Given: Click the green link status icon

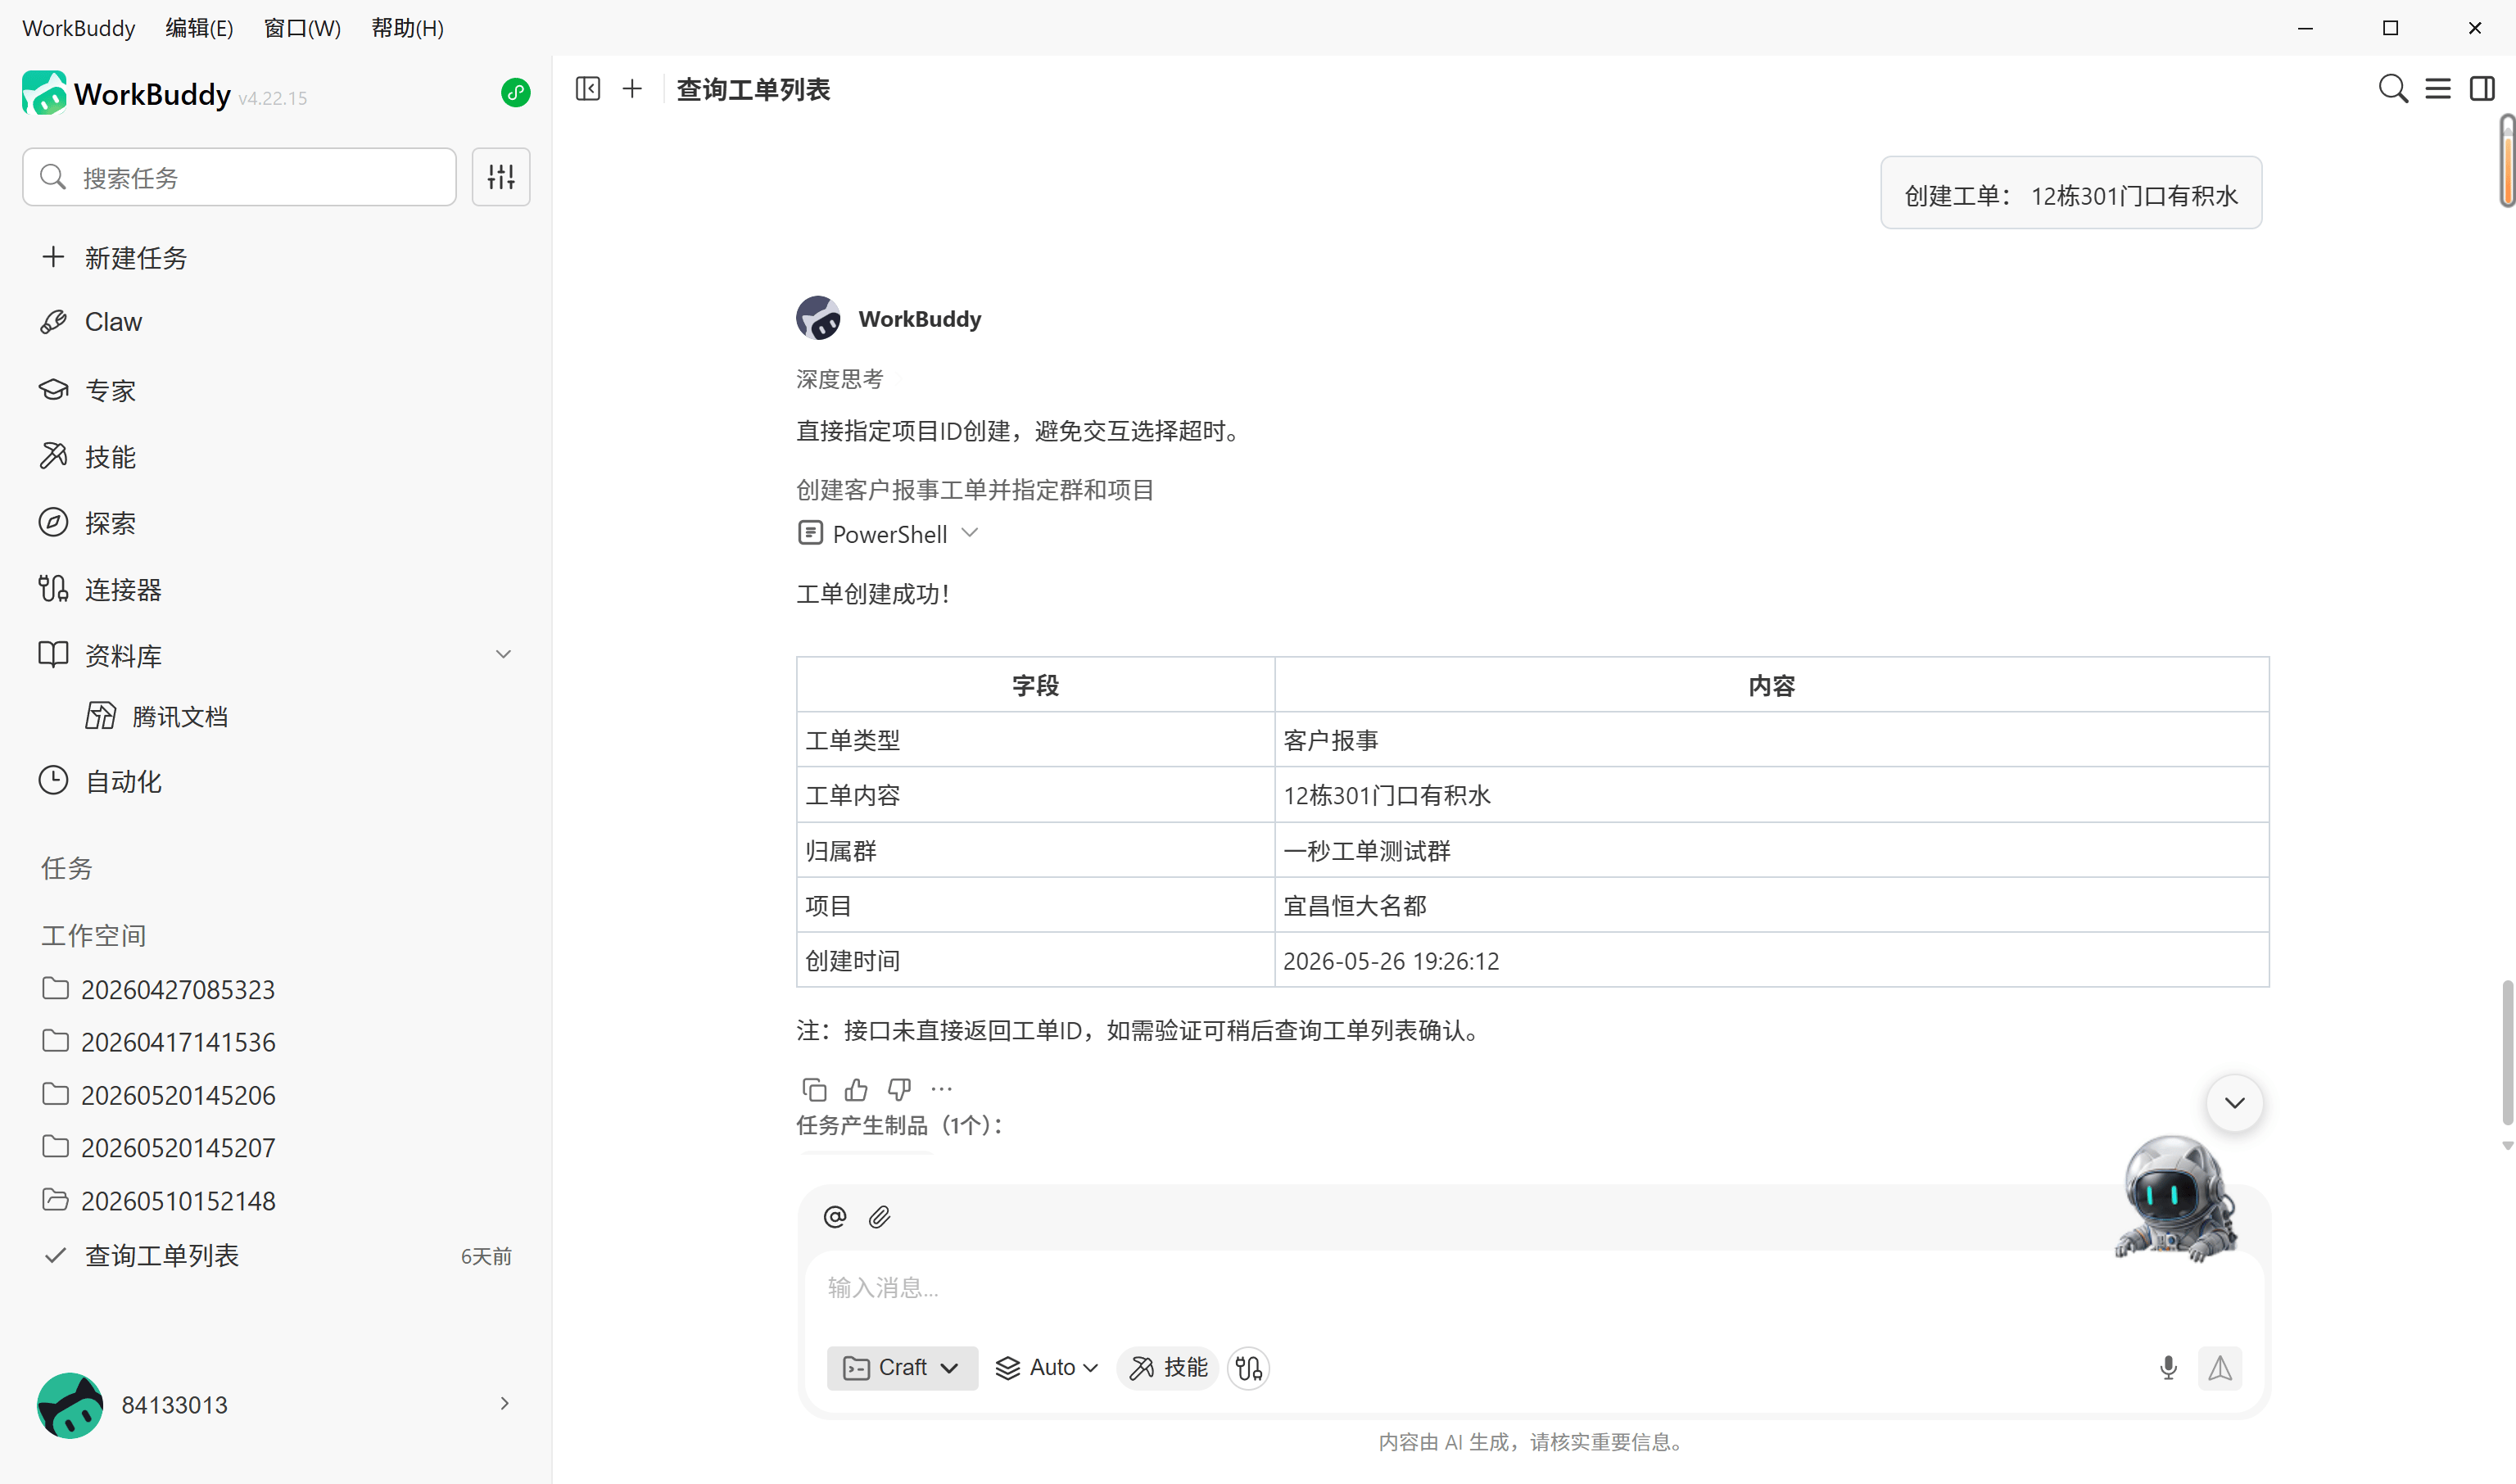Looking at the screenshot, I should click(515, 93).
